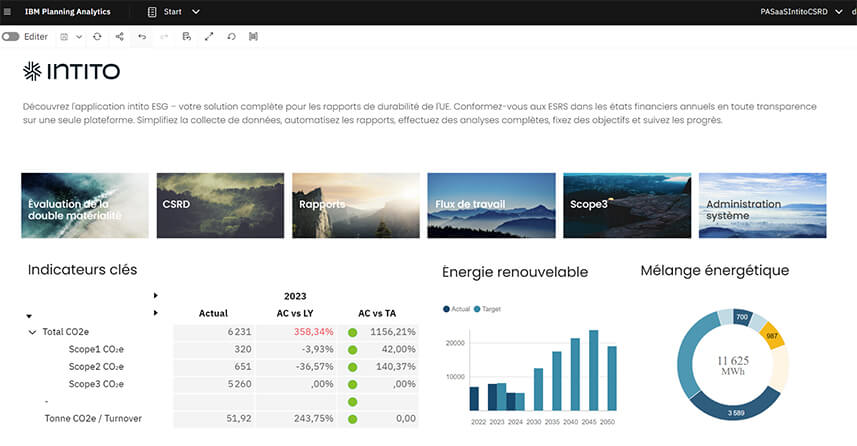Click the yellow 987 donut chart segment
Image resolution: width=857 pixels, height=446 pixels.
[770, 335]
